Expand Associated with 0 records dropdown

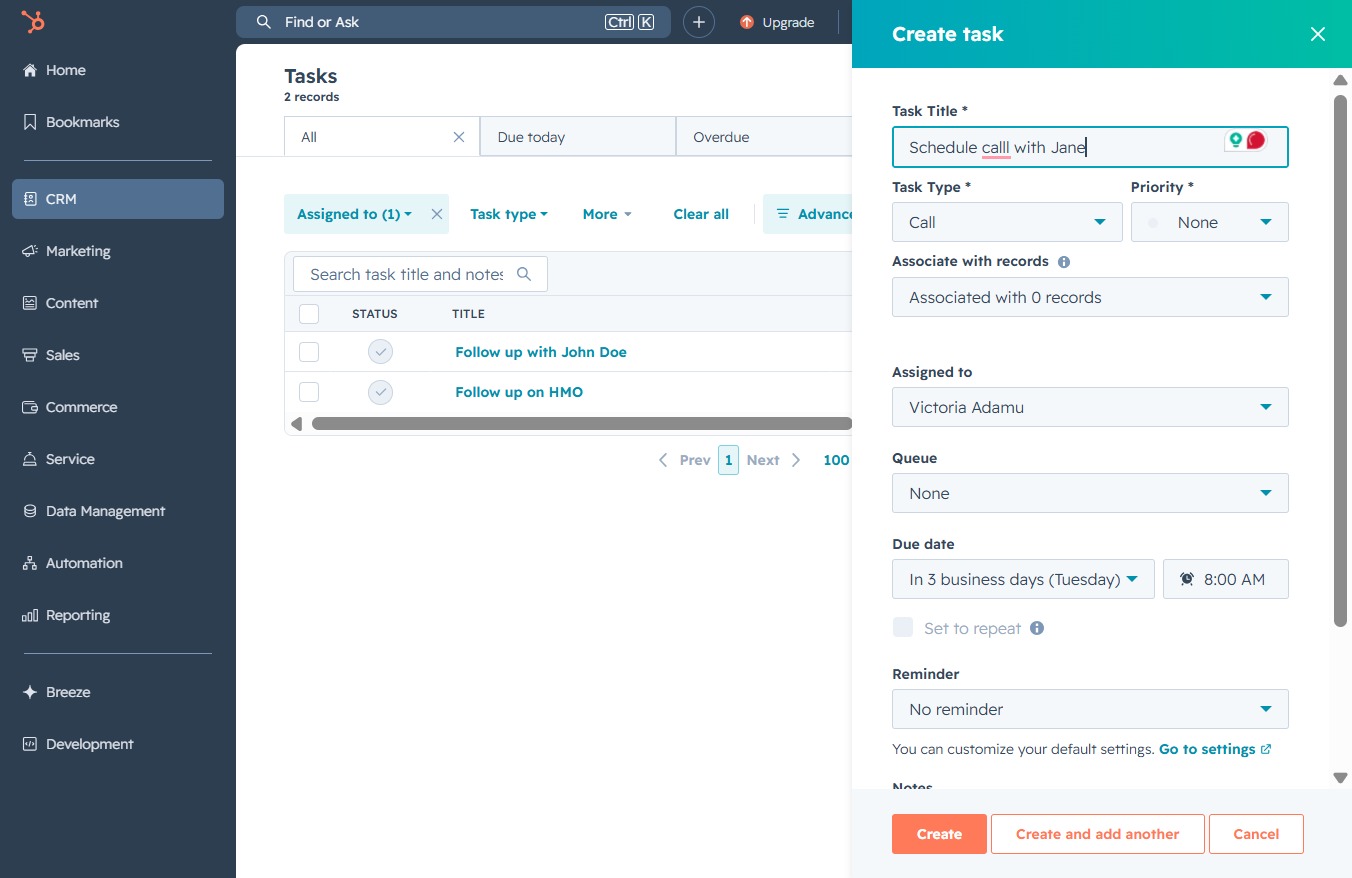point(1090,297)
